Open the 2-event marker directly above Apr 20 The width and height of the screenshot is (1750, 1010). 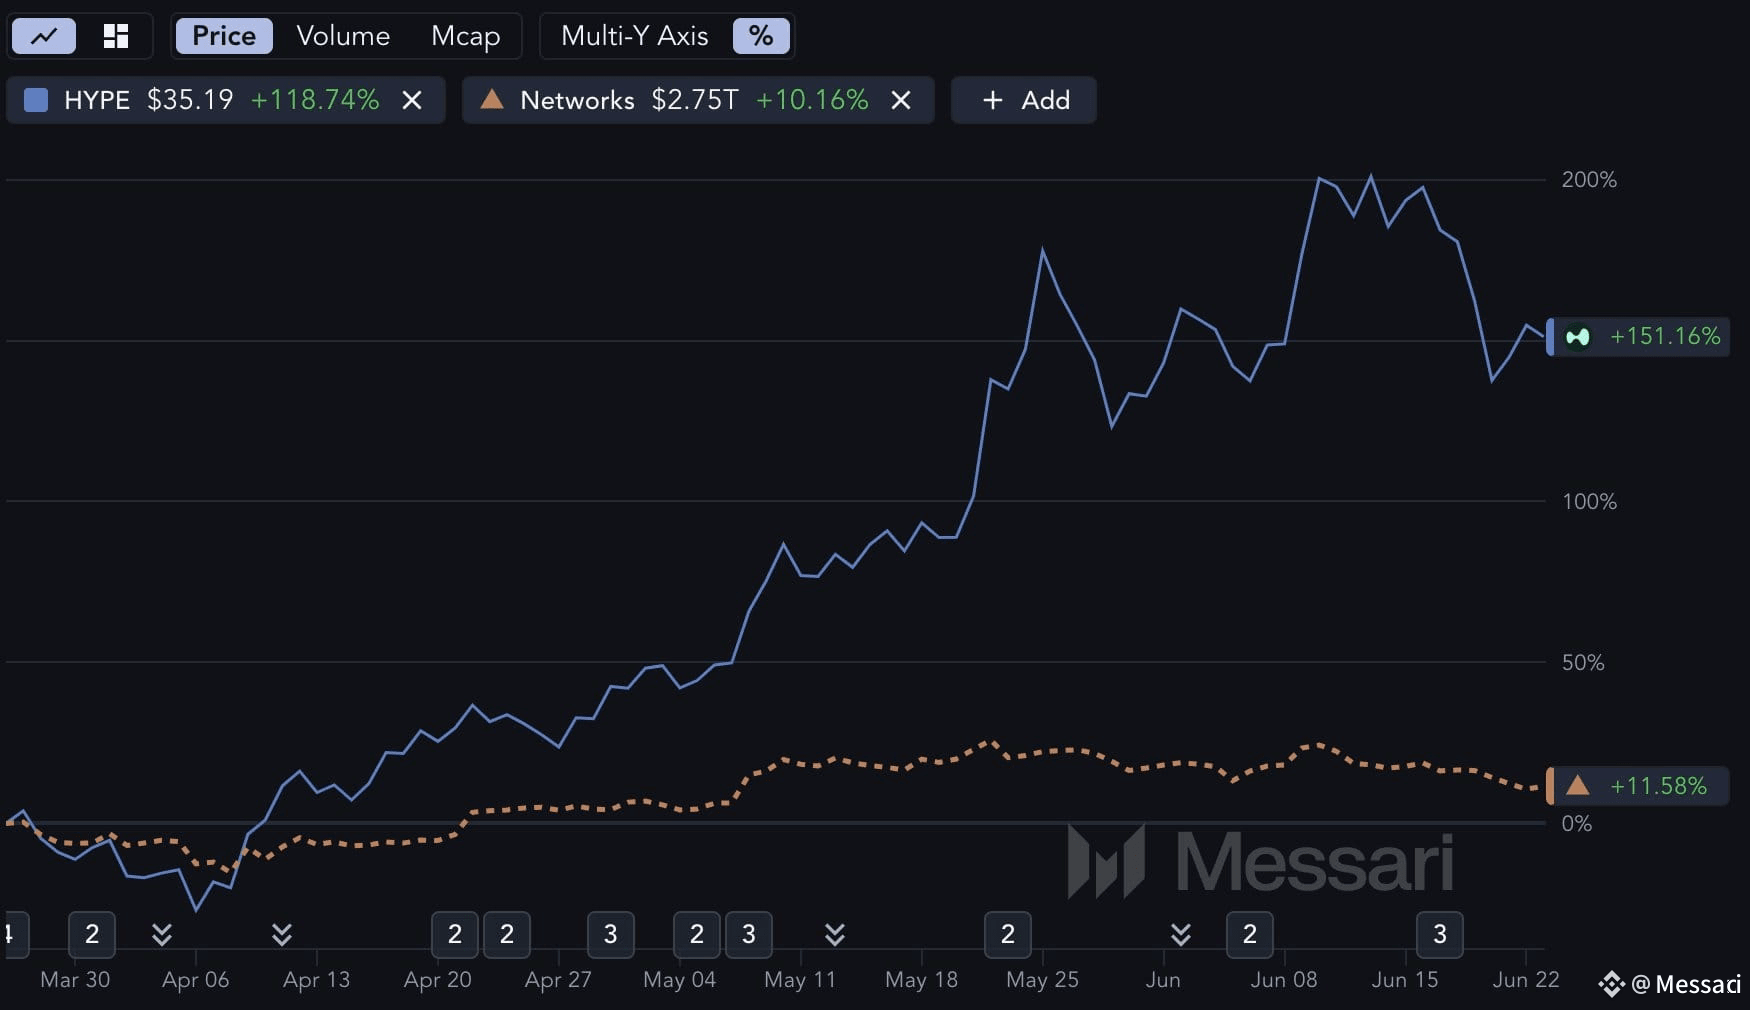pos(455,934)
